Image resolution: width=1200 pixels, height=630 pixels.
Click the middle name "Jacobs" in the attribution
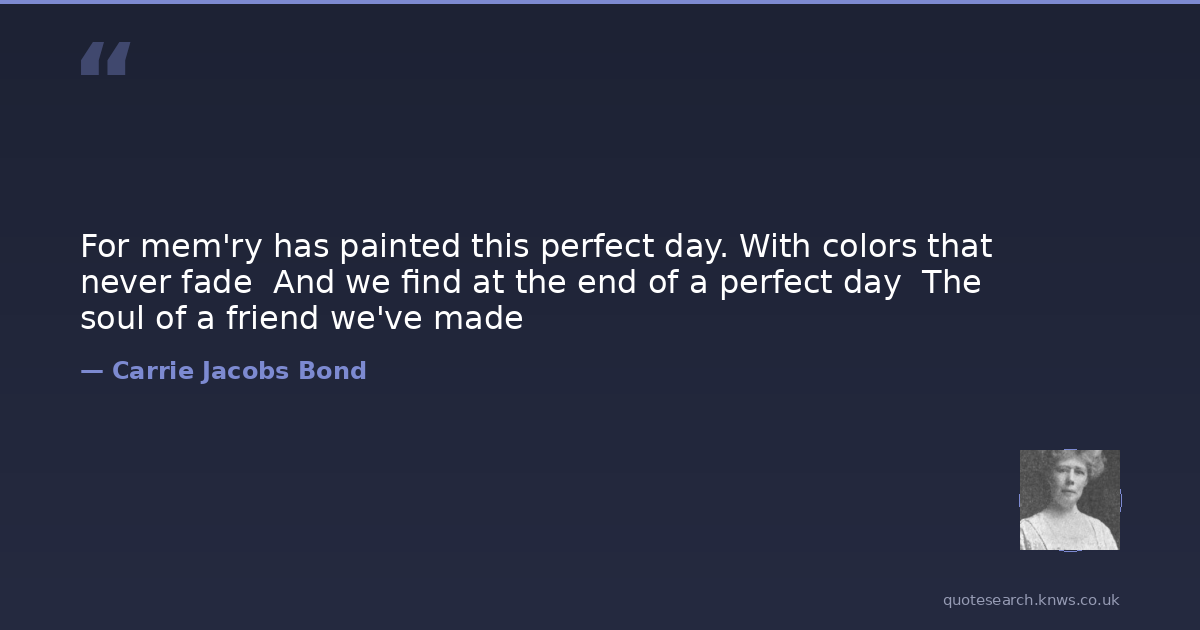245,371
